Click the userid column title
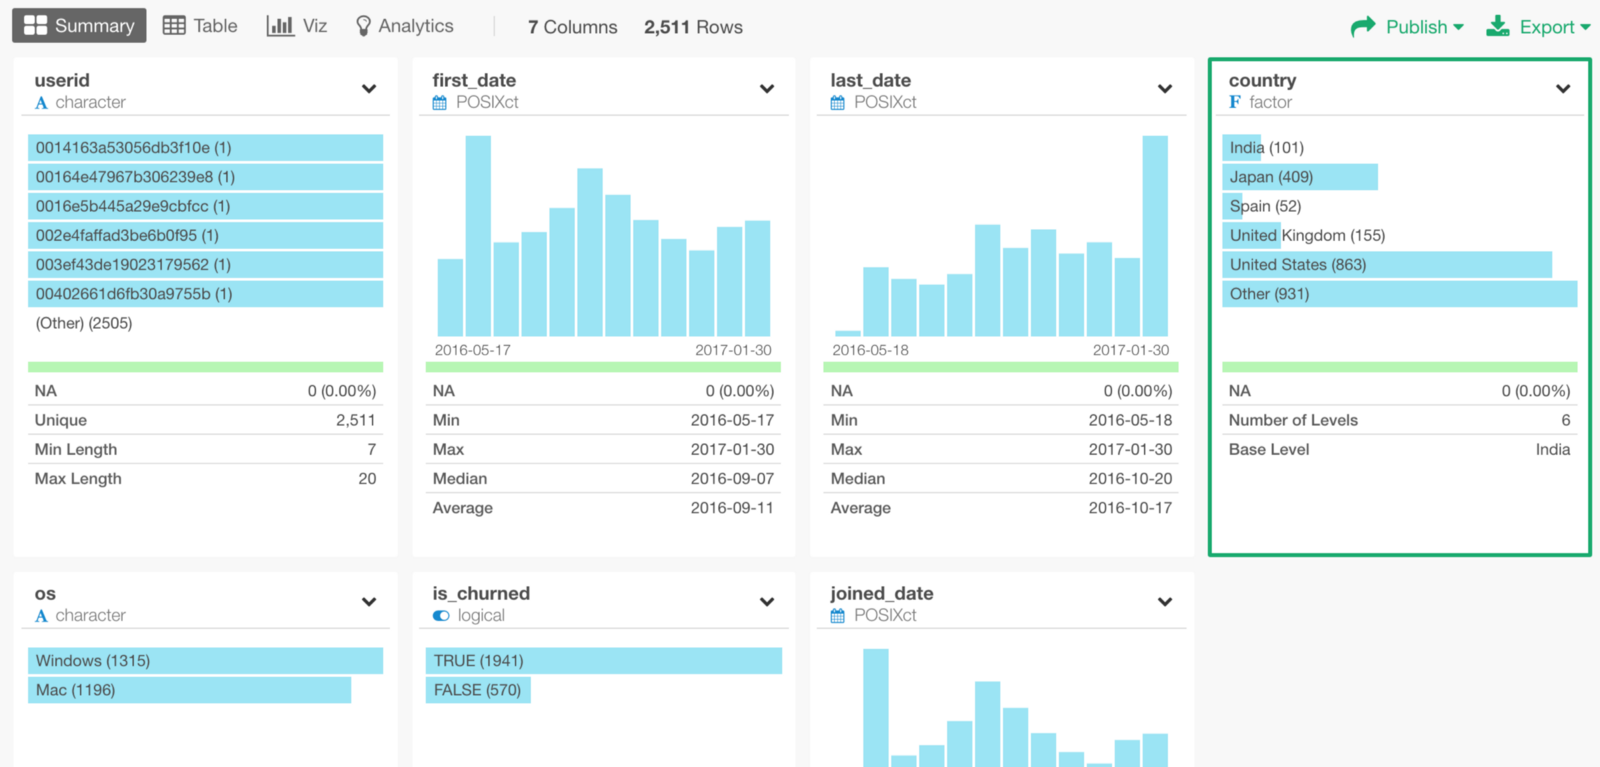 point(62,80)
